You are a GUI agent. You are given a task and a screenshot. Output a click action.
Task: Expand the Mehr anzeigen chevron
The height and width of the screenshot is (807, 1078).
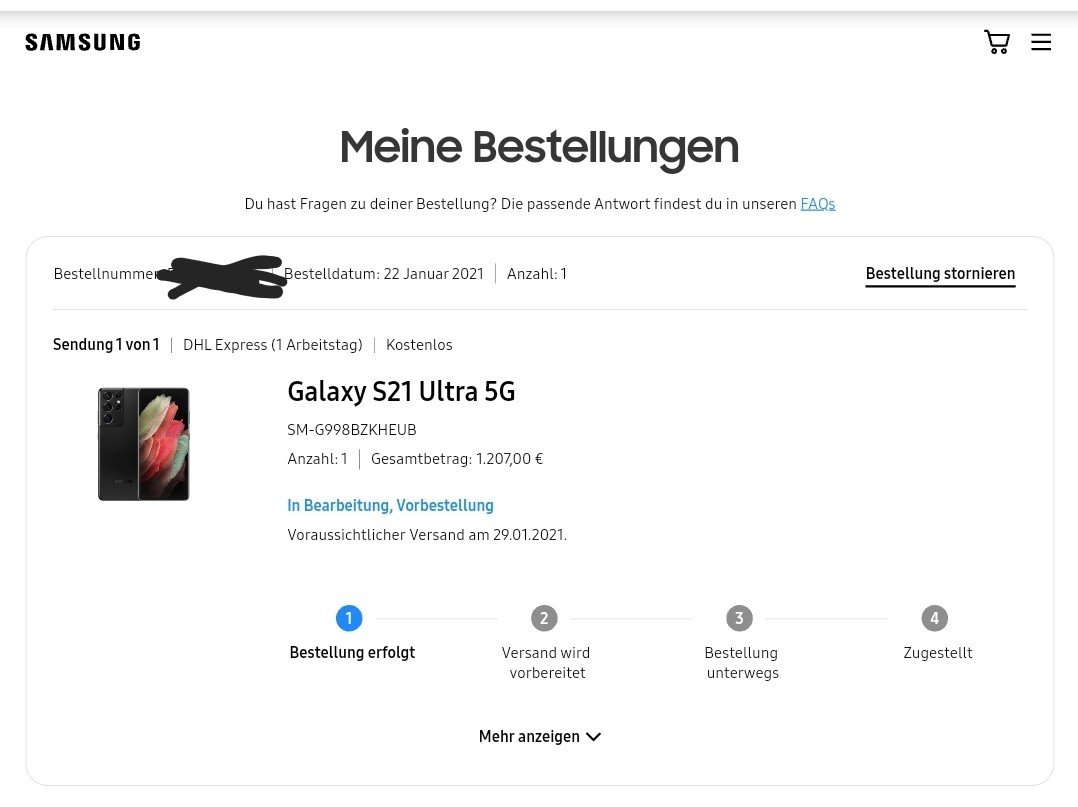pos(593,737)
